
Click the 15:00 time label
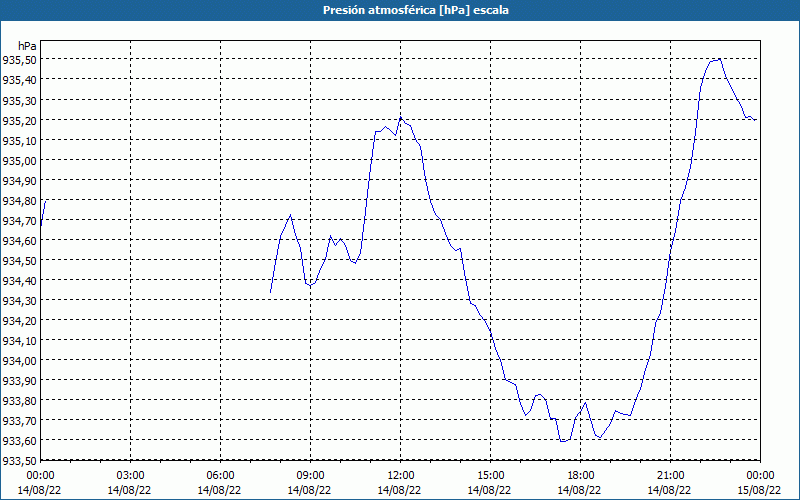tap(490, 476)
